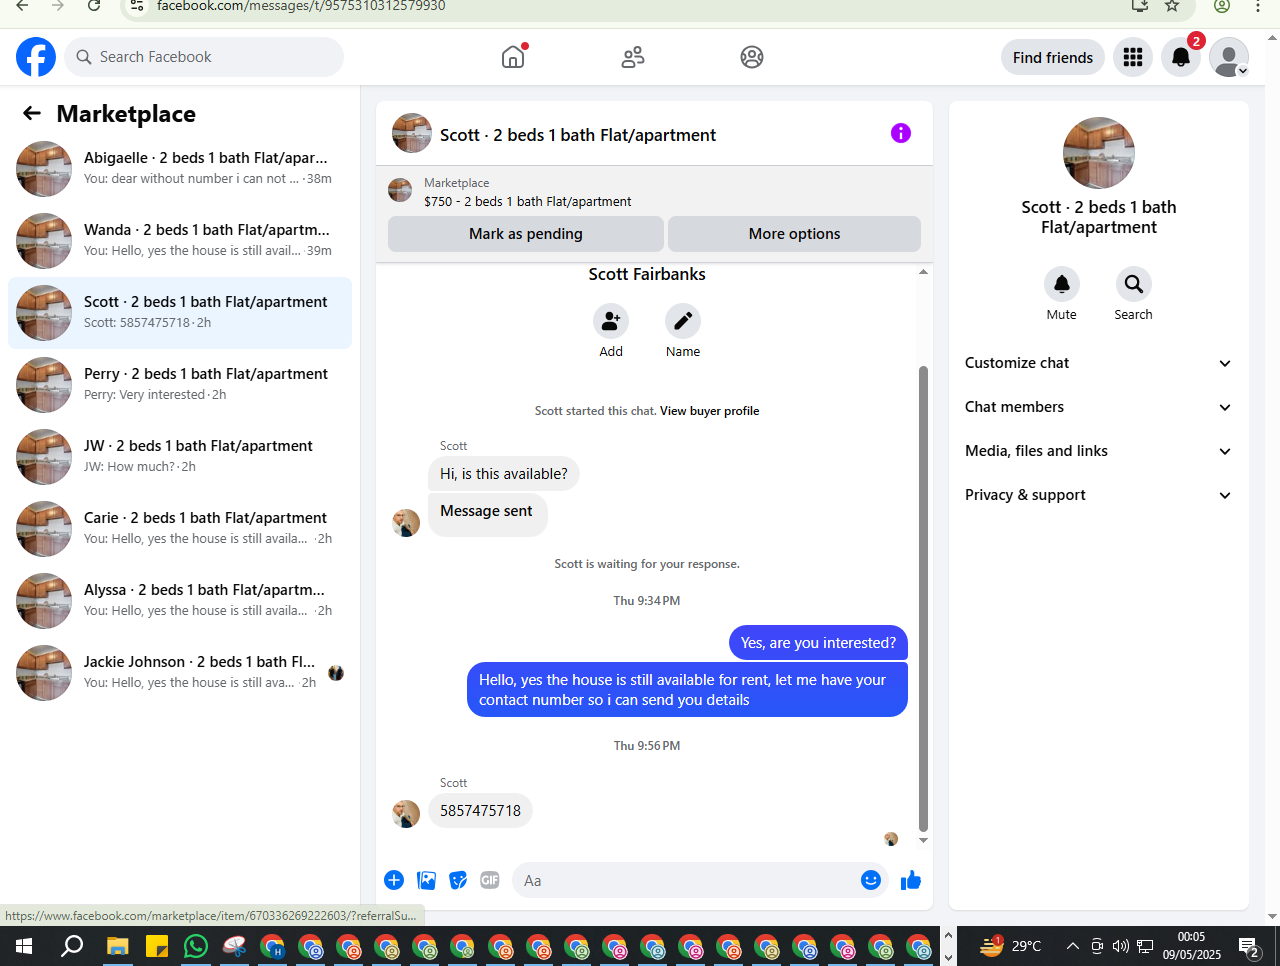Click the back arrow beside Marketplace
This screenshot has height=966, width=1280.
[32, 114]
